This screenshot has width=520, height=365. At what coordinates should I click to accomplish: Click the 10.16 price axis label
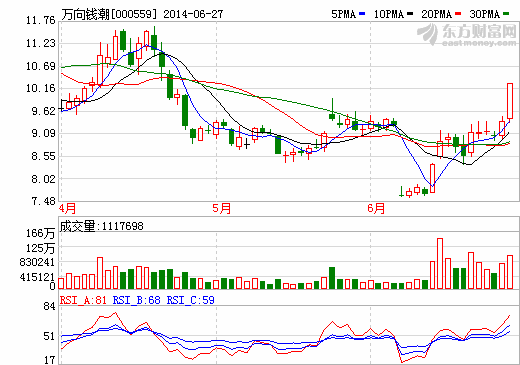pos(41,88)
